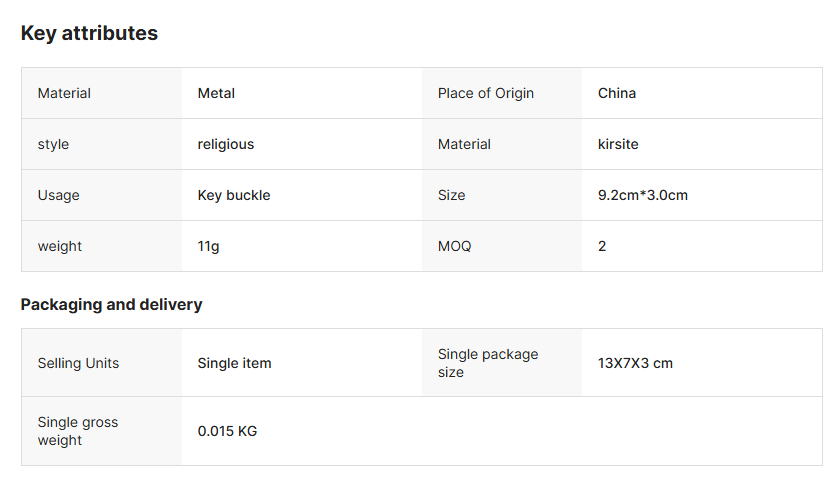Select the Metal material value
This screenshot has width=831, height=483.
tap(216, 93)
